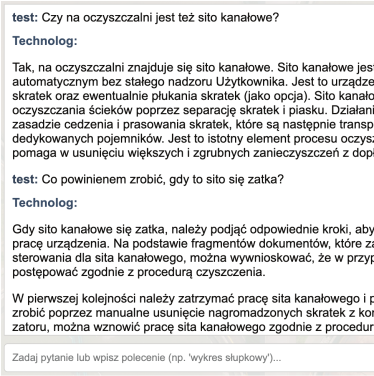Click the line starting "W pierwszej kolejności należy zatrzymać"
374x376 pixels.
[x=193, y=299]
